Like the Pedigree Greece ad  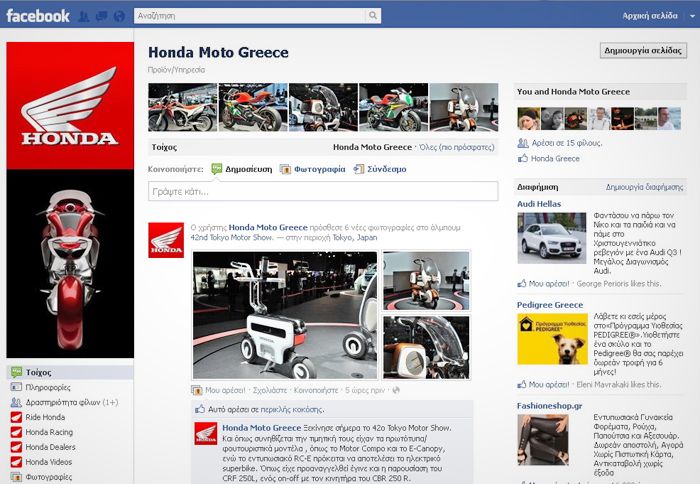549,384
